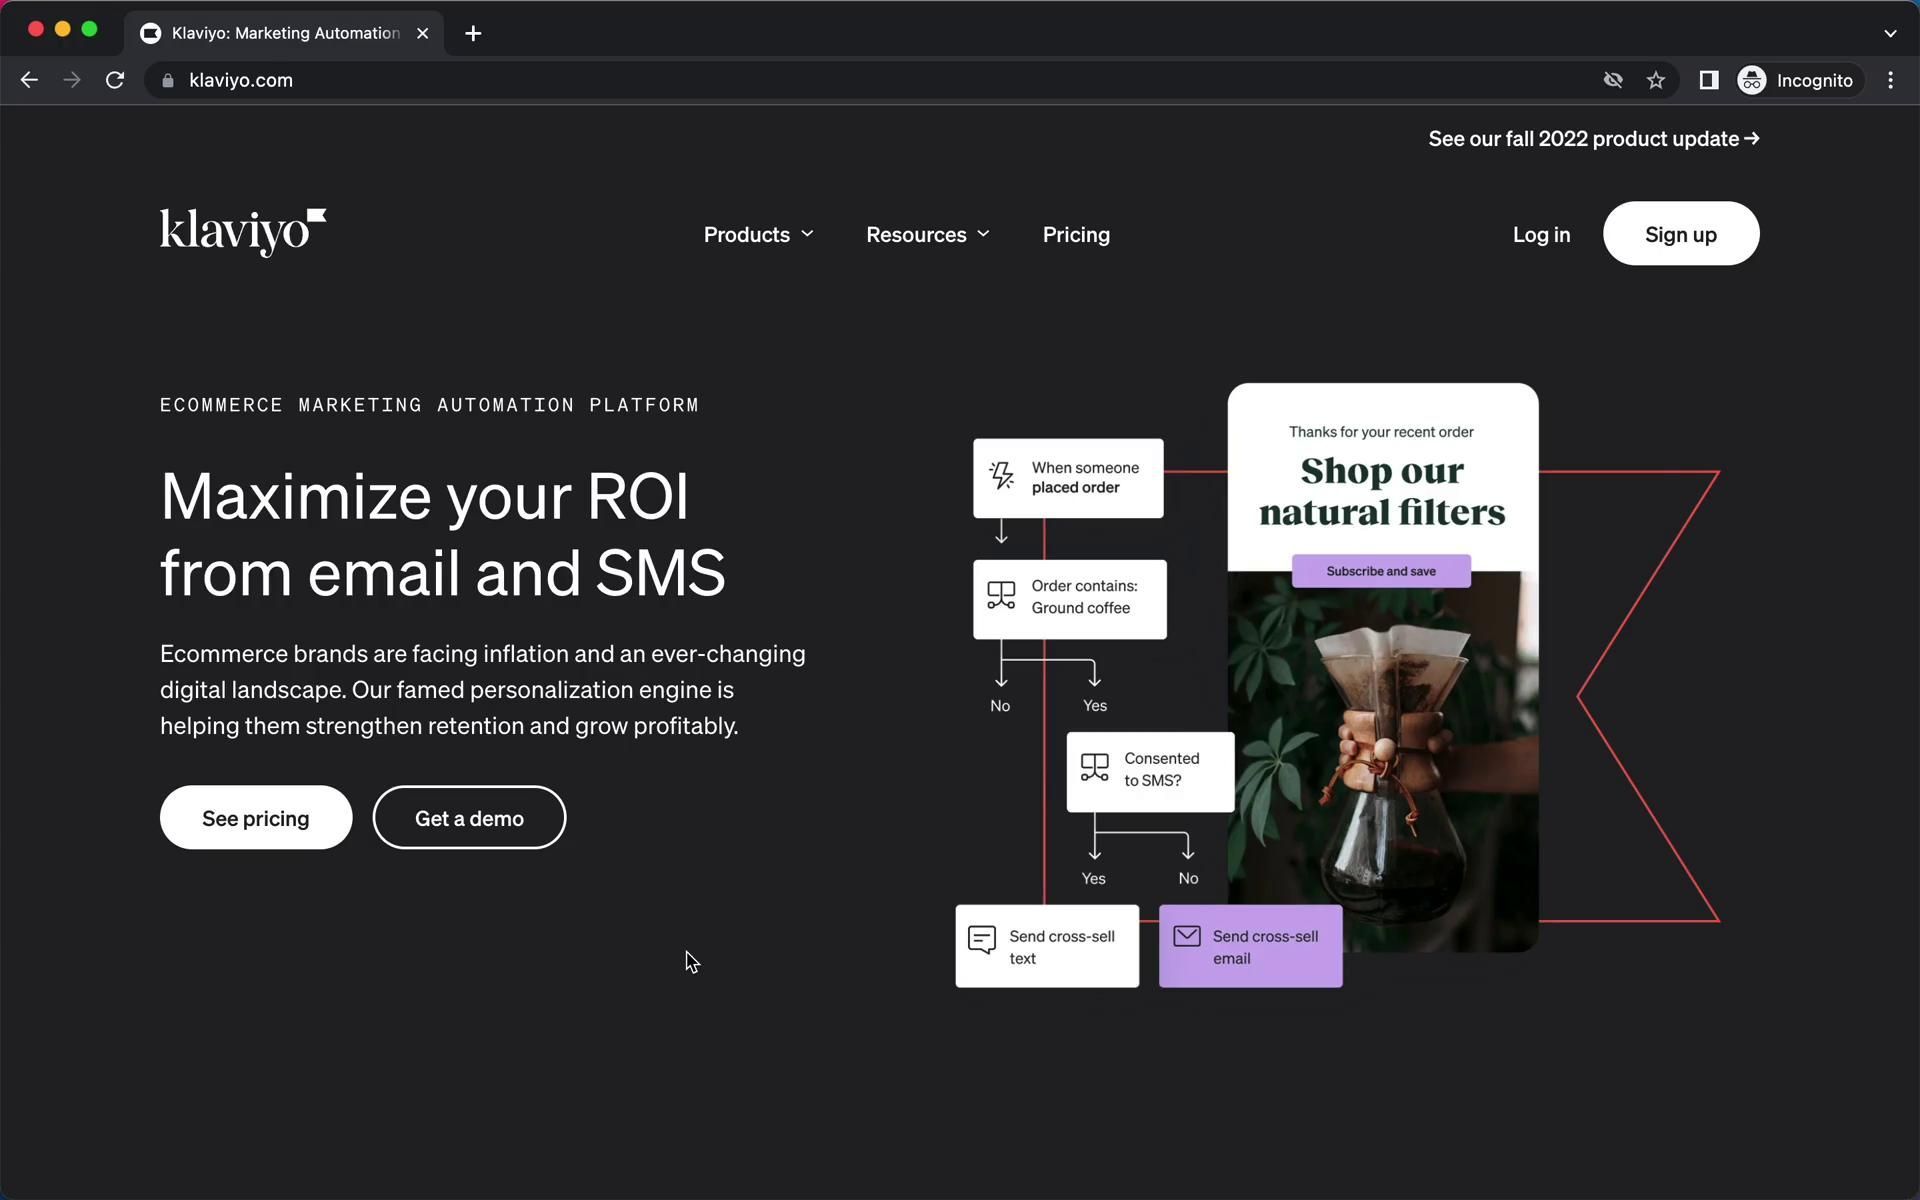Select the Klaviyo Marketing Automation tab

284,33
